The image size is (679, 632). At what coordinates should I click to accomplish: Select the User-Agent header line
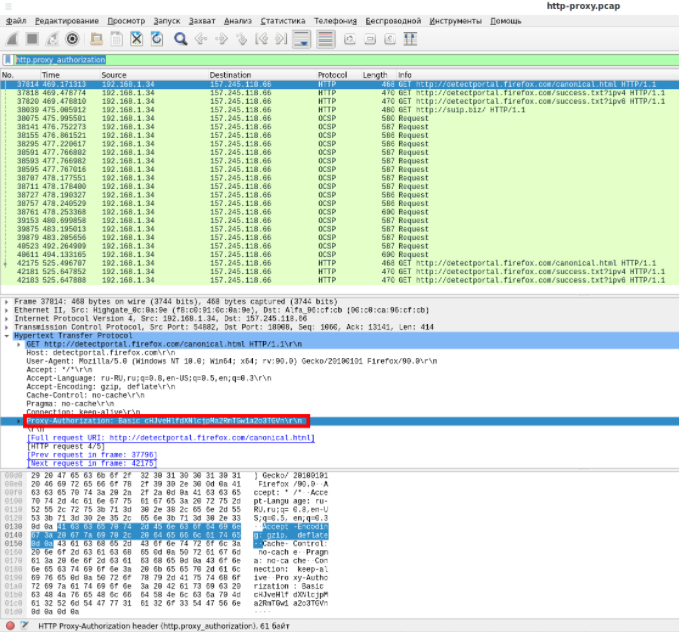point(232,361)
